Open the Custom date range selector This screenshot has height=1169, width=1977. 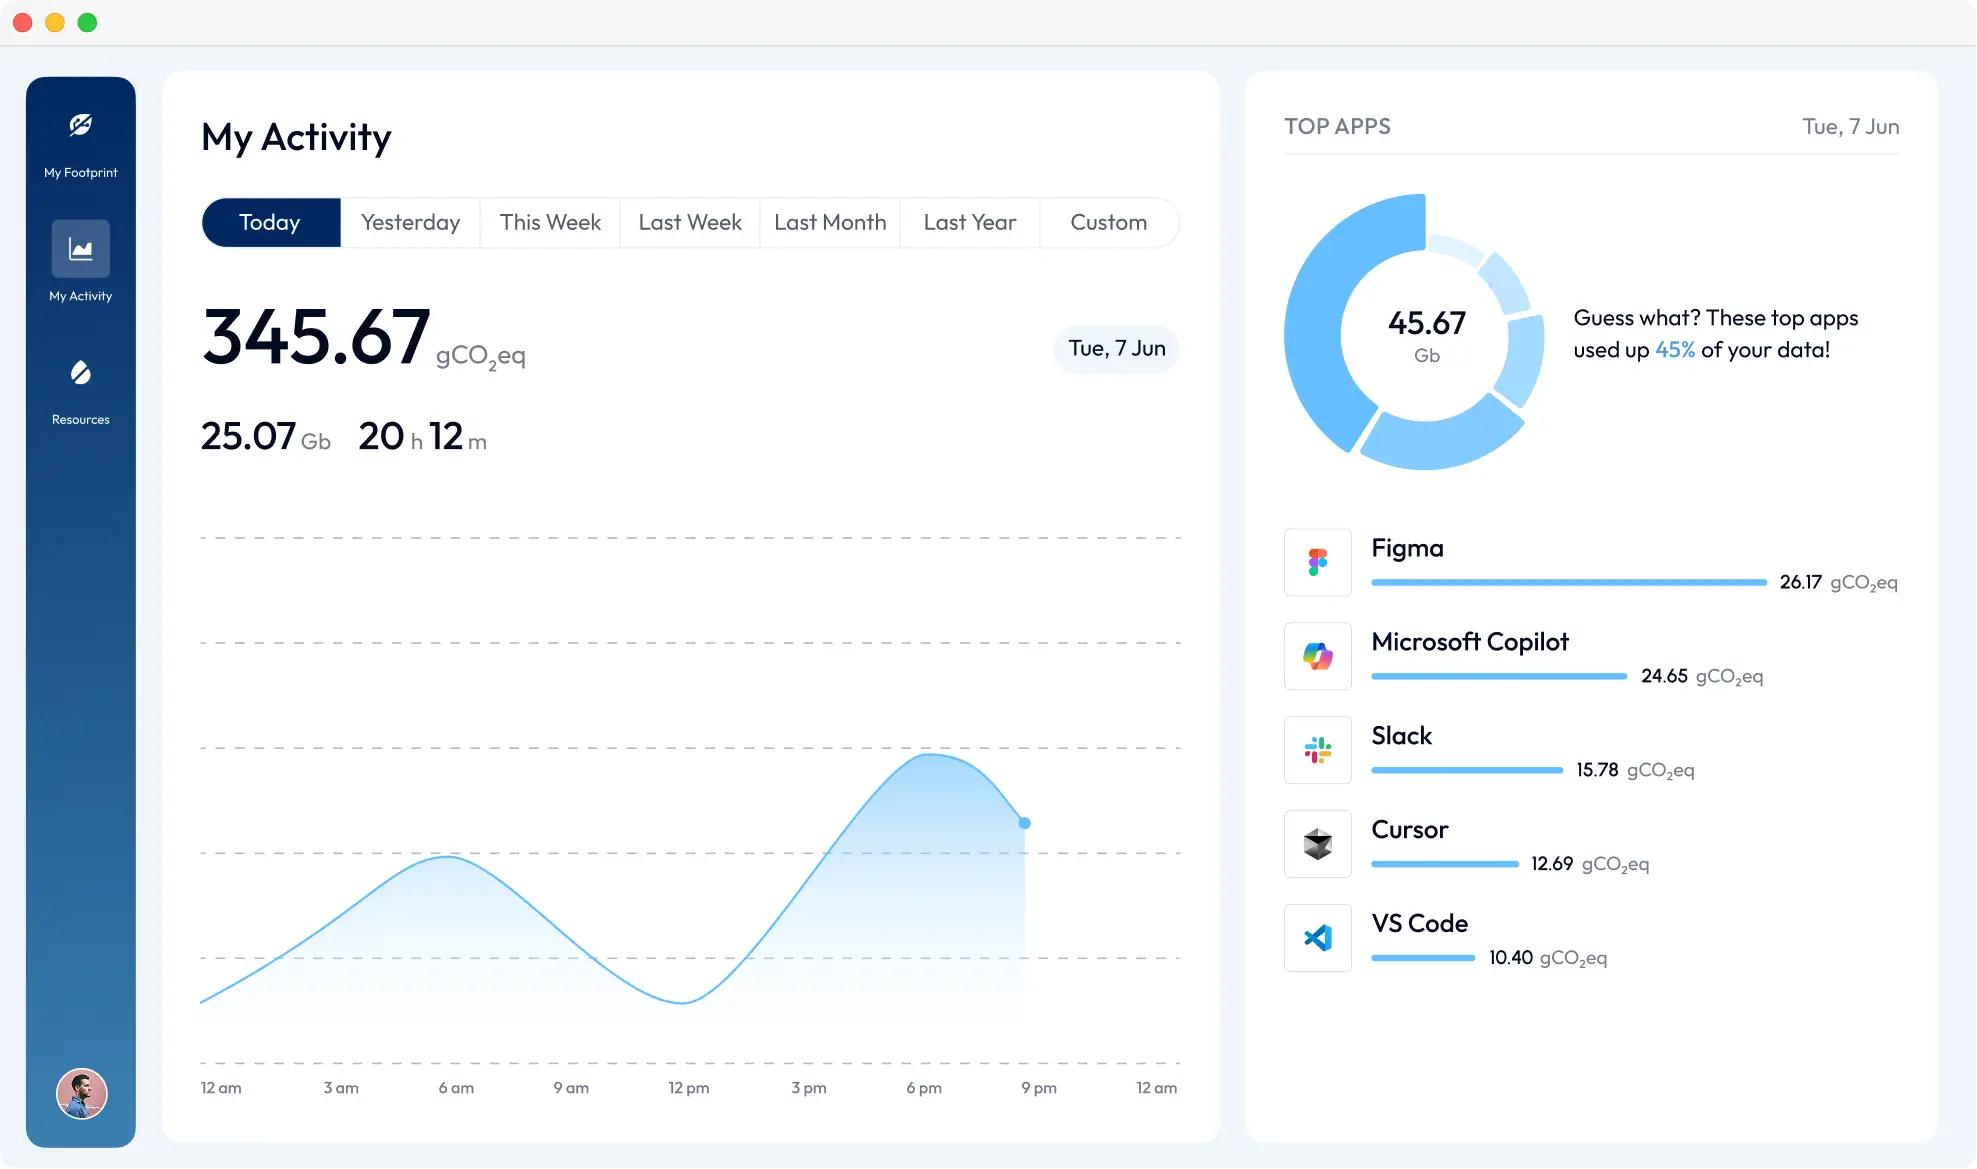(1109, 222)
